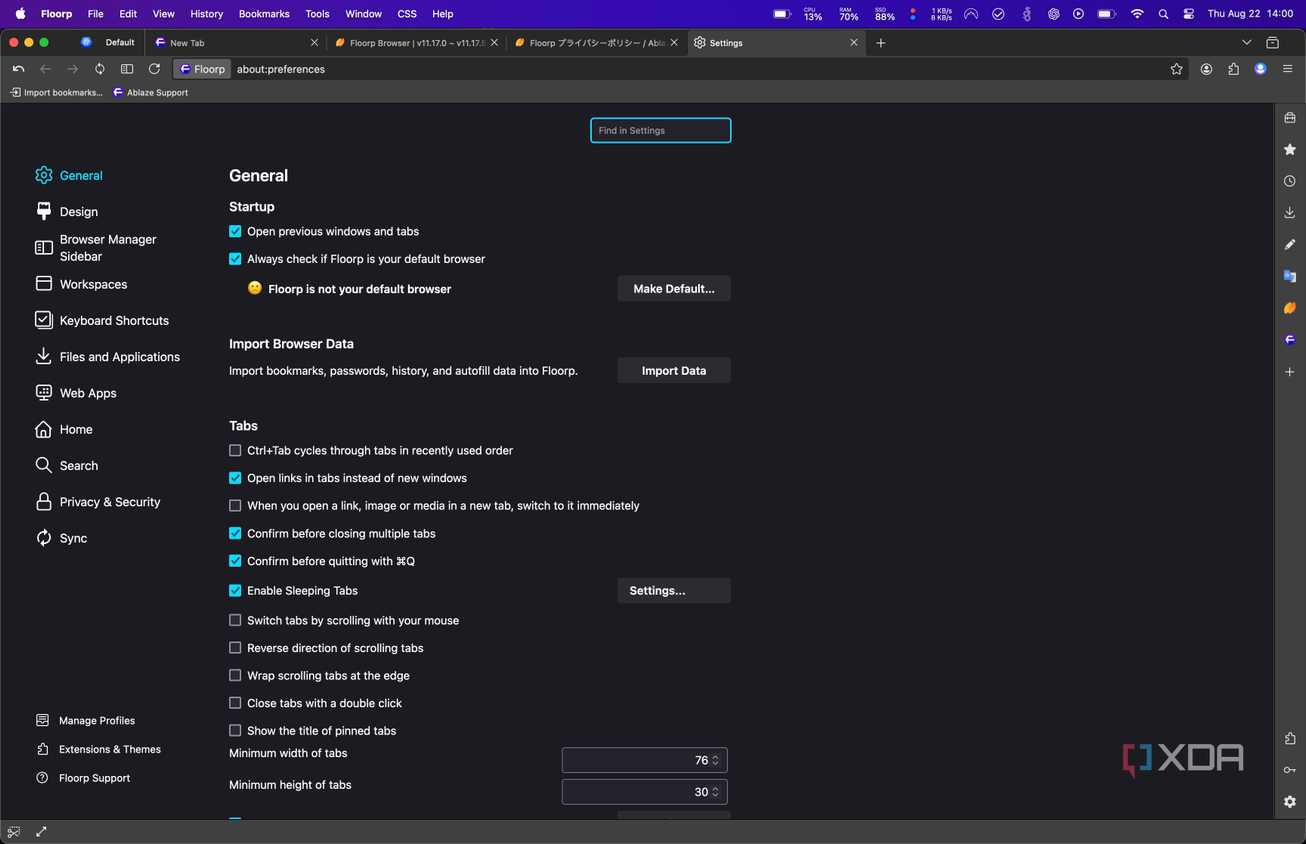Expand the list all tabs chevron
This screenshot has width=1306, height=844.
(x=1246, y=43)
